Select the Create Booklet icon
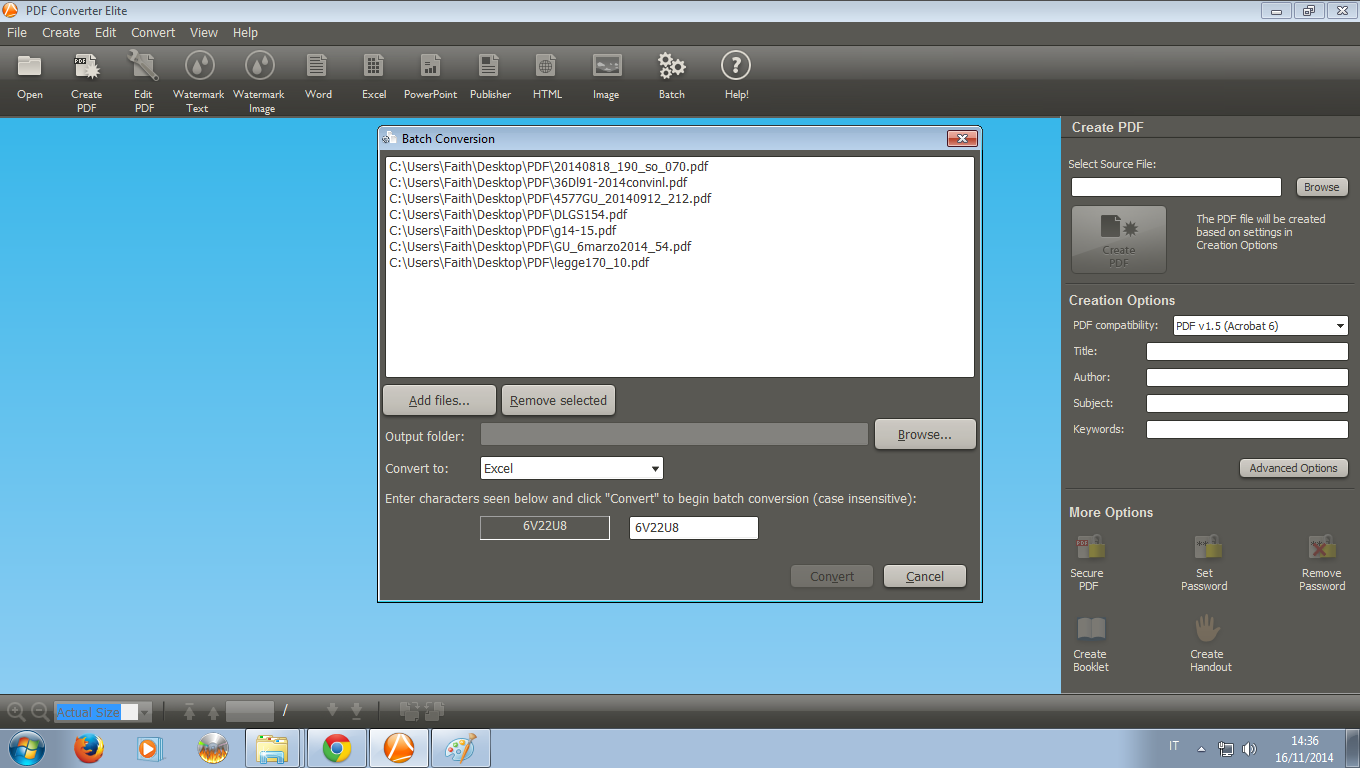This screenshot has height=768, width=1360. (1091, 629)
